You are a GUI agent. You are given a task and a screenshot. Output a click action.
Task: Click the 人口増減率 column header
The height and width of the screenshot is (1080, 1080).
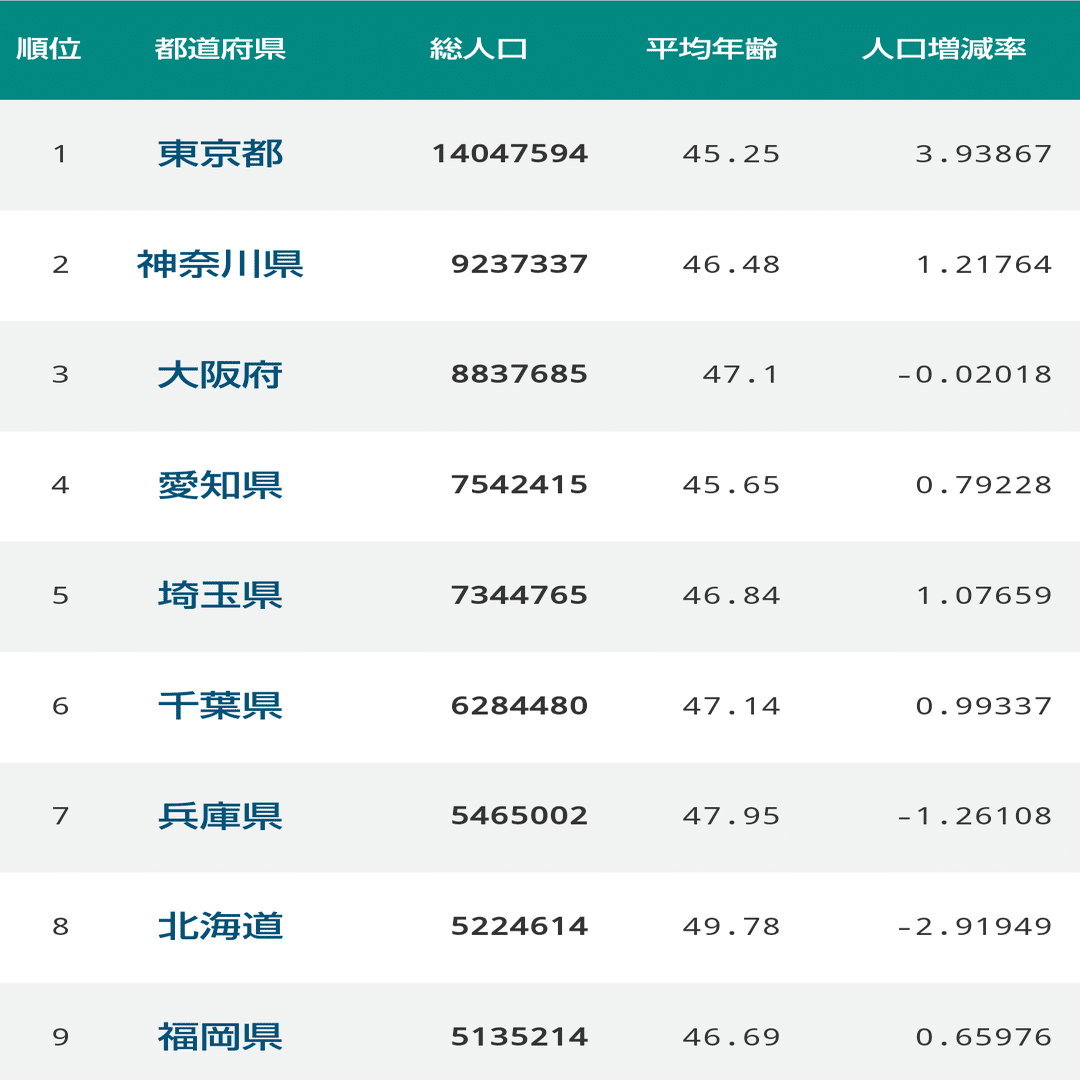(x=944, y=49)
